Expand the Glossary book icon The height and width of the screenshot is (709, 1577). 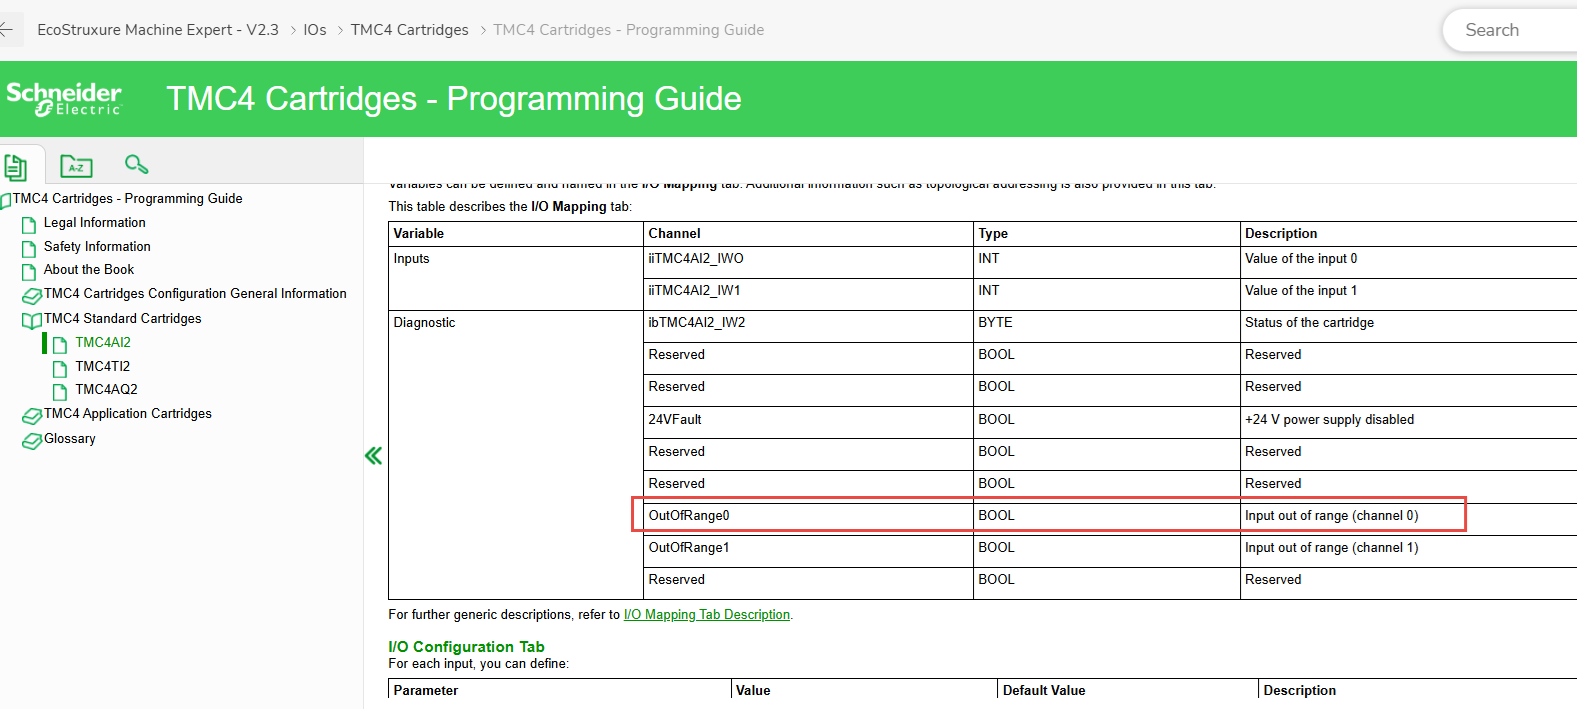pyautogui.click(x=32, y=440)
